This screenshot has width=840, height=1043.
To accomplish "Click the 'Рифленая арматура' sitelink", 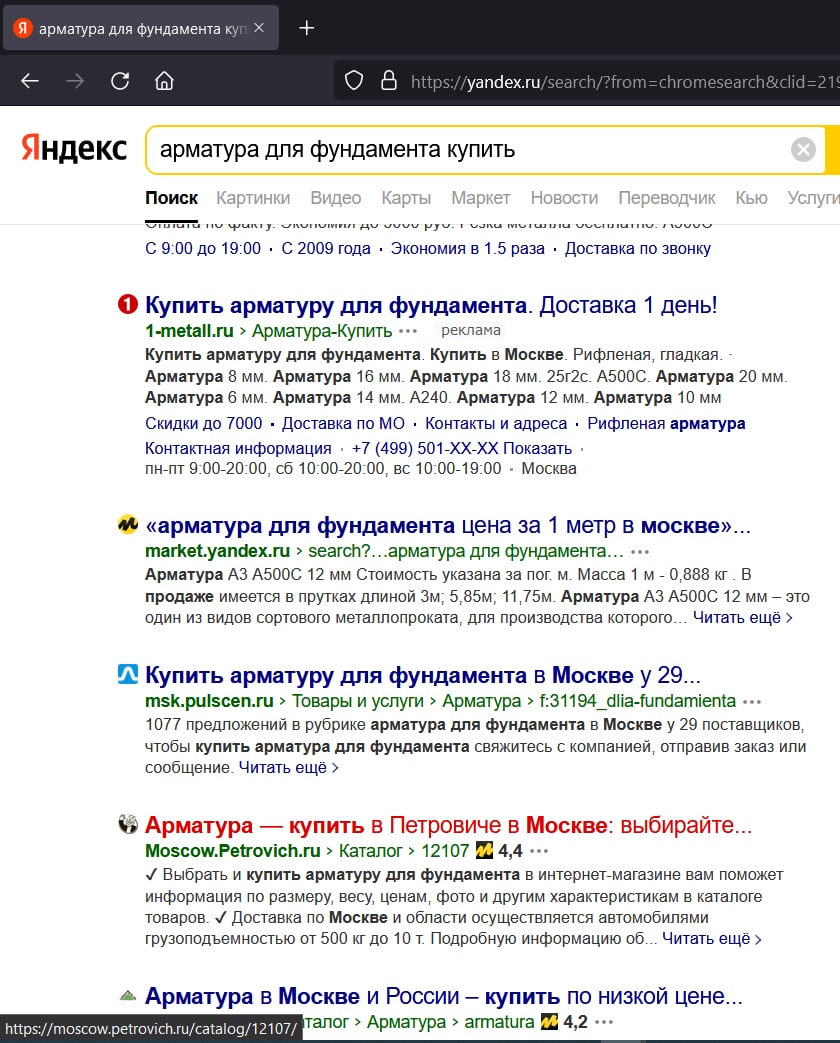I will (x=666, y=424).
